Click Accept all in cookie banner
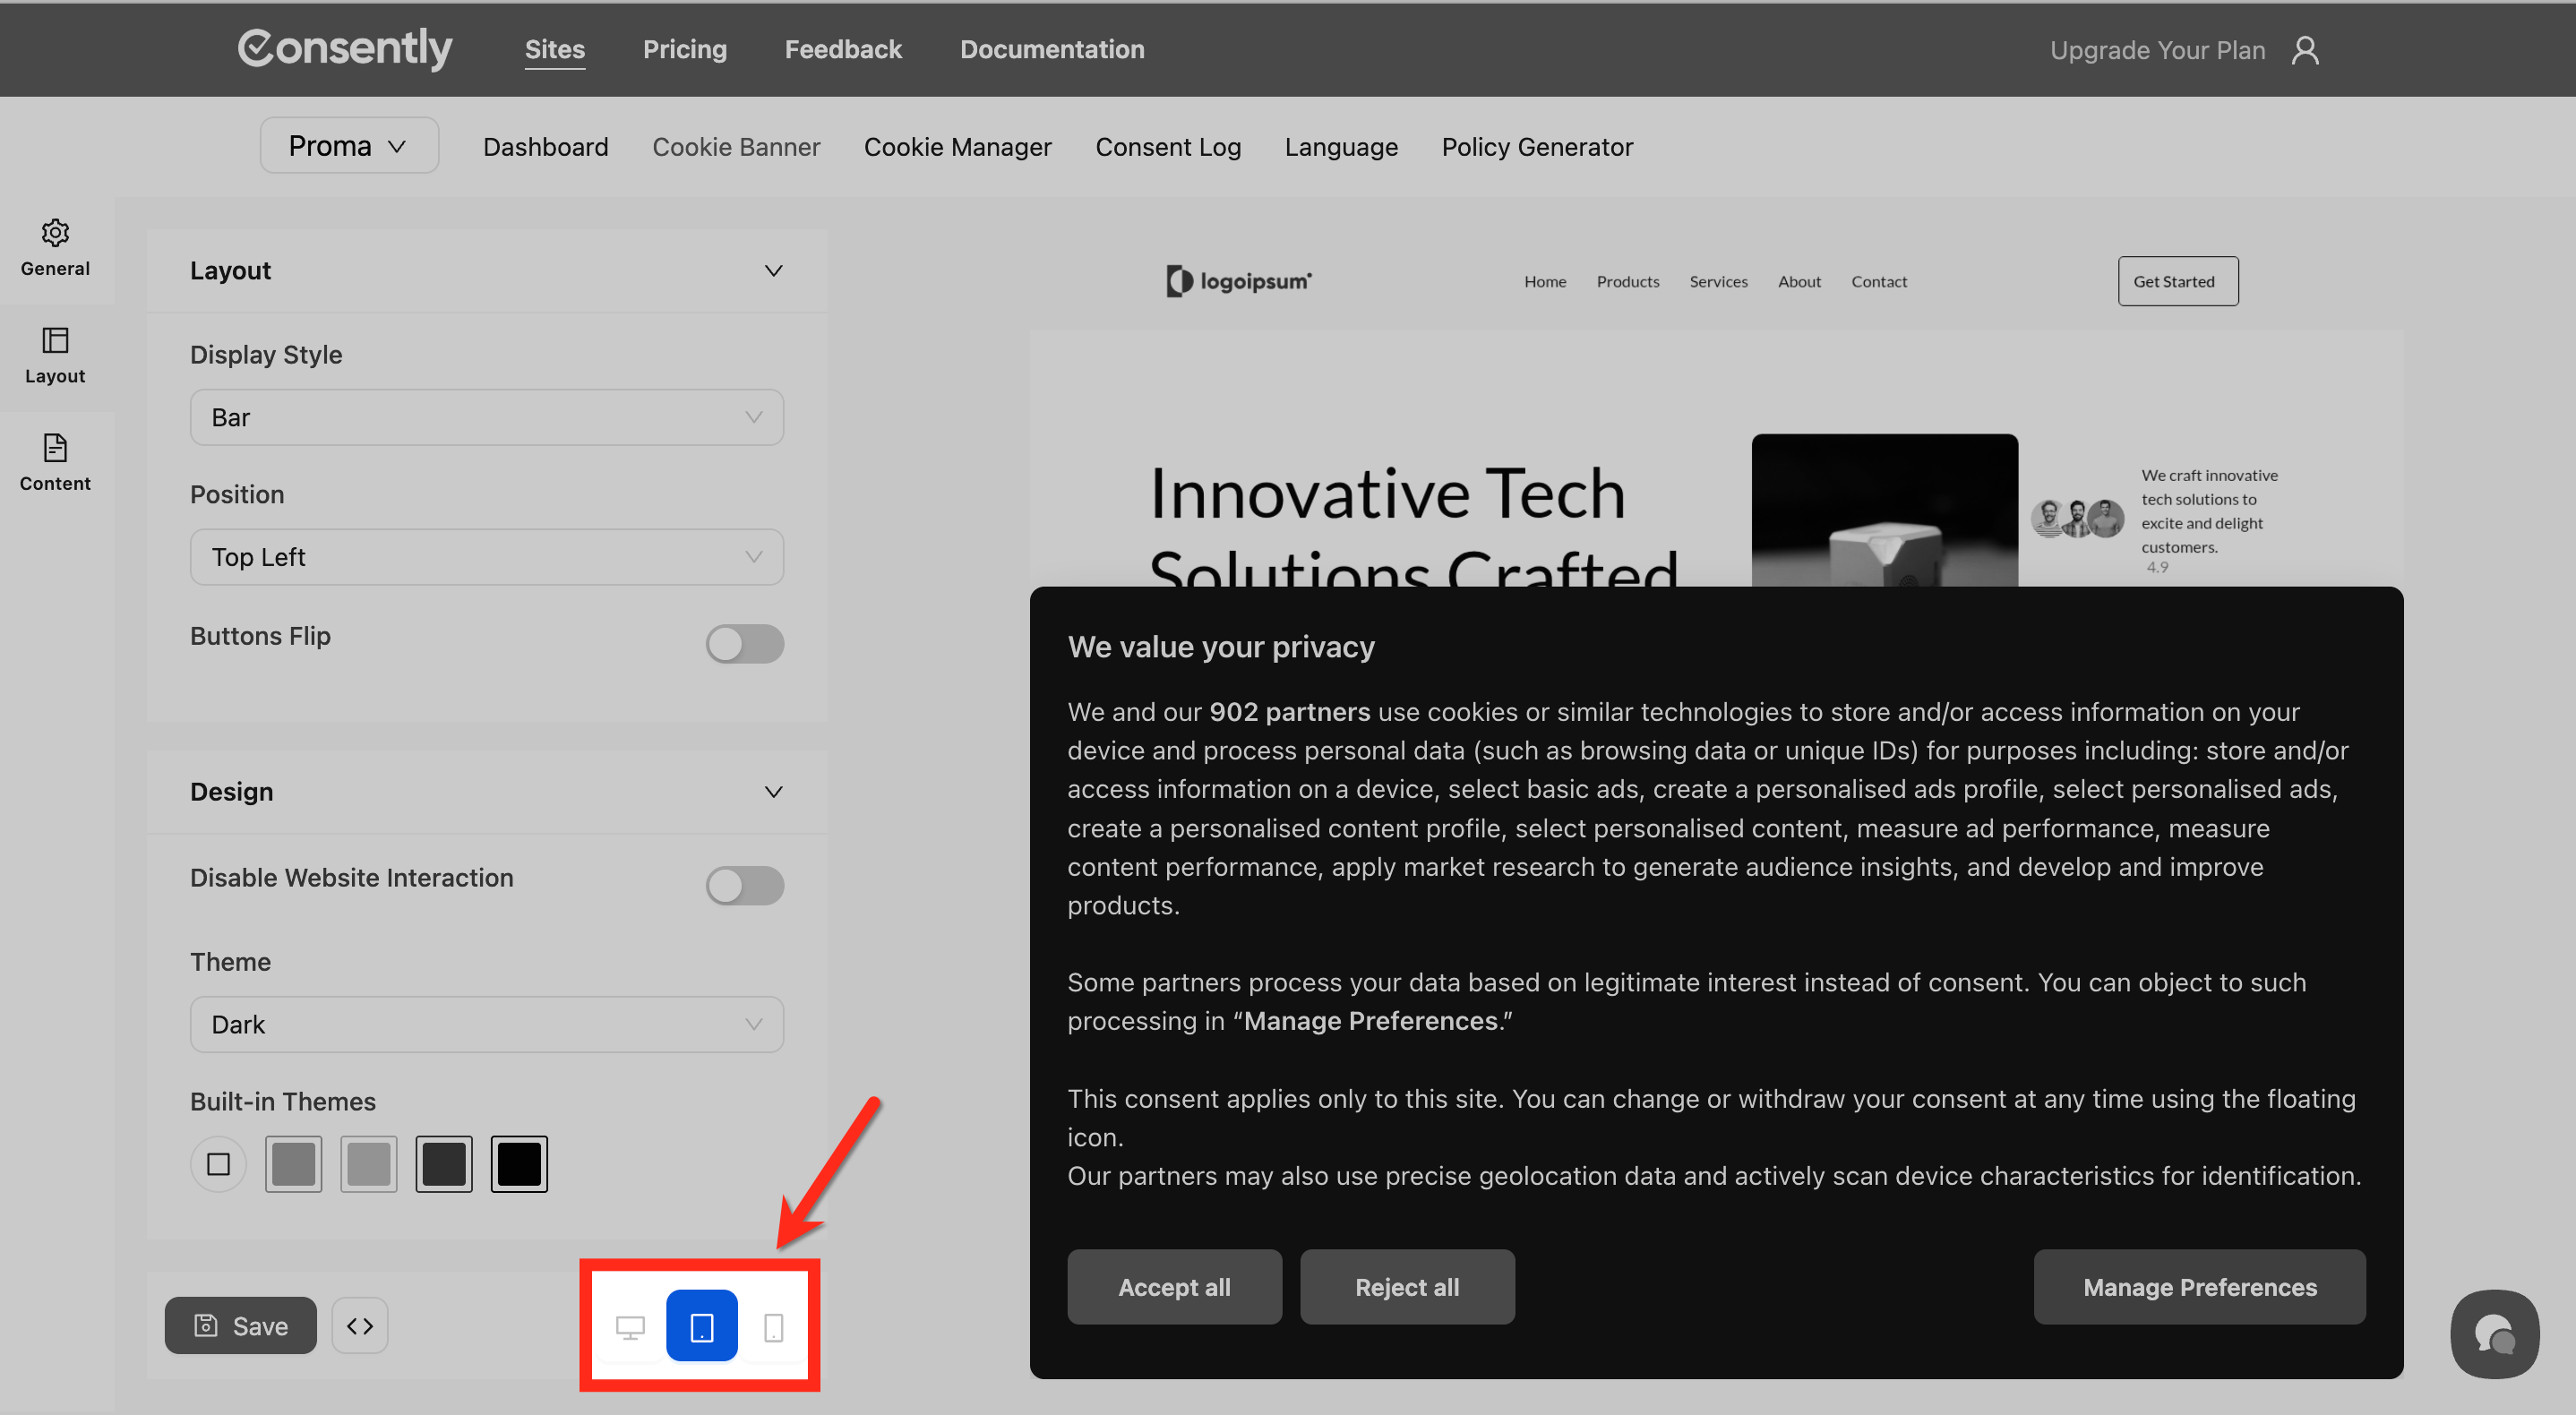The width and height of the screenshot is (2576, 1415). 1173,1286
